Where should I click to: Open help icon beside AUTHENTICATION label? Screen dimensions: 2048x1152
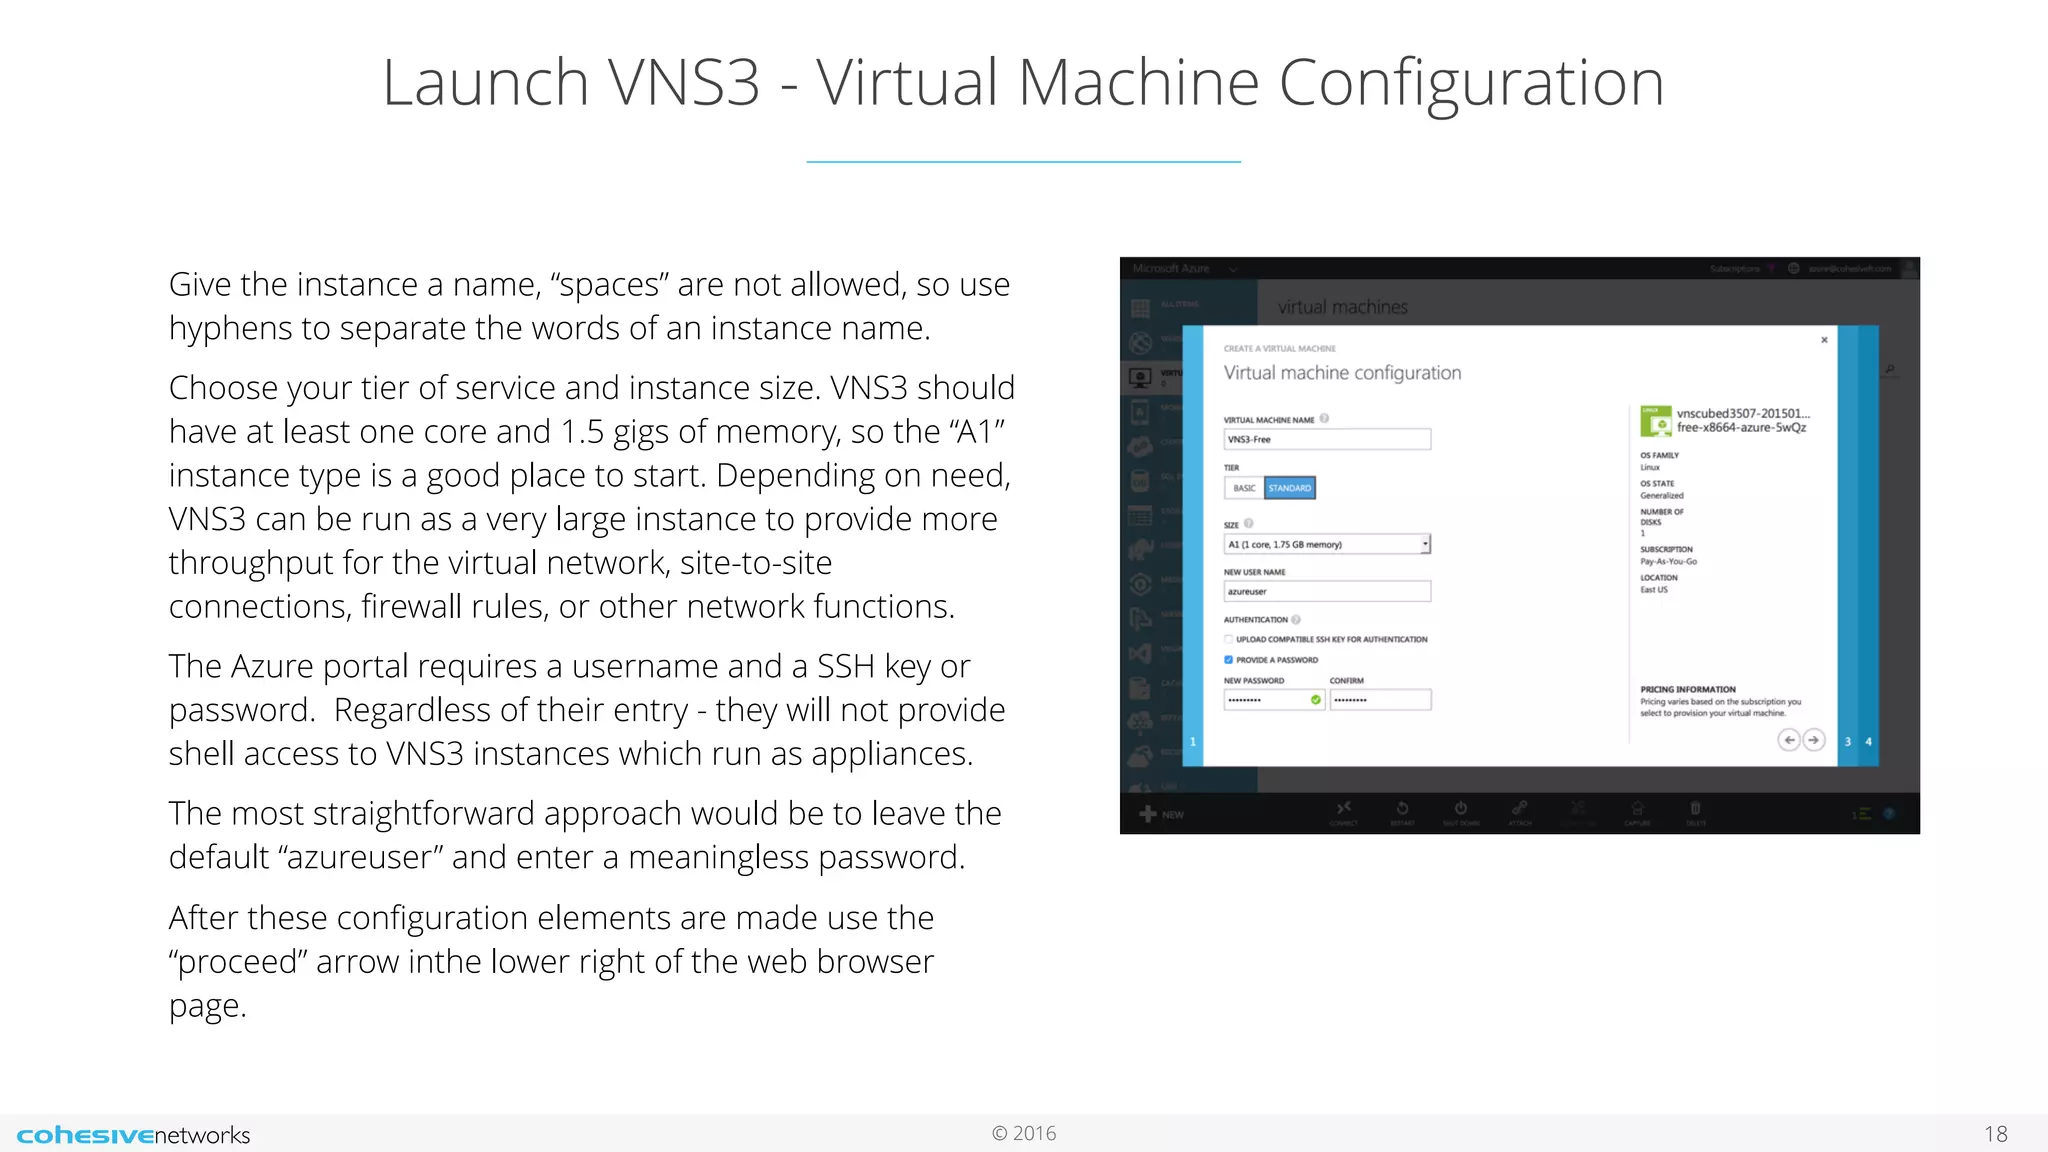(x=1296, y=619)
